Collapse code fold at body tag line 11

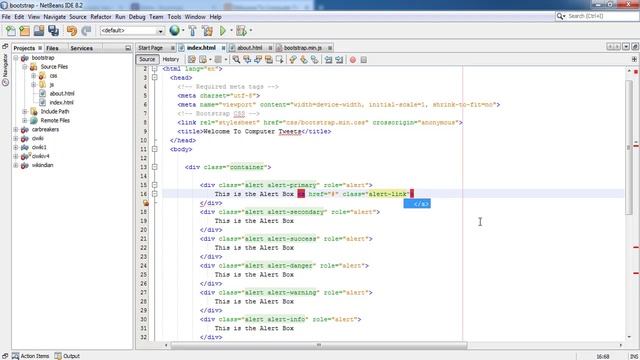click(x=155, y=149)
